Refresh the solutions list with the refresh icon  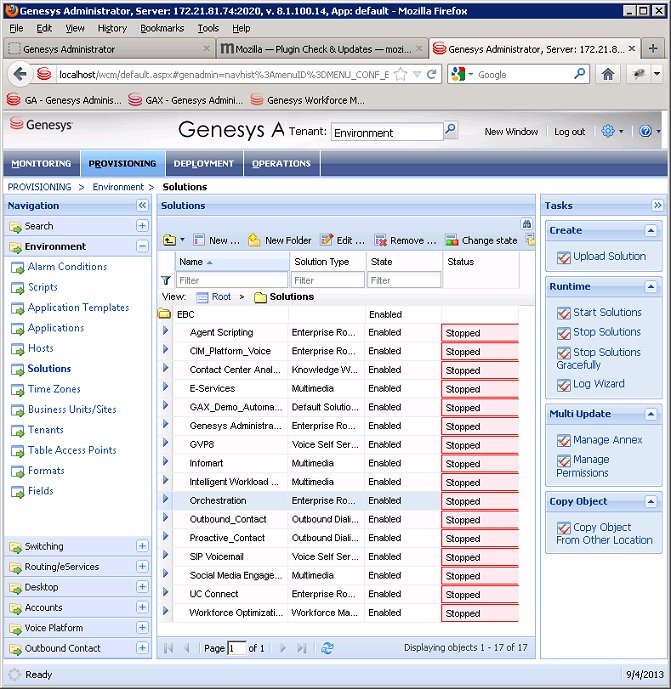click(x=327, y=647)
